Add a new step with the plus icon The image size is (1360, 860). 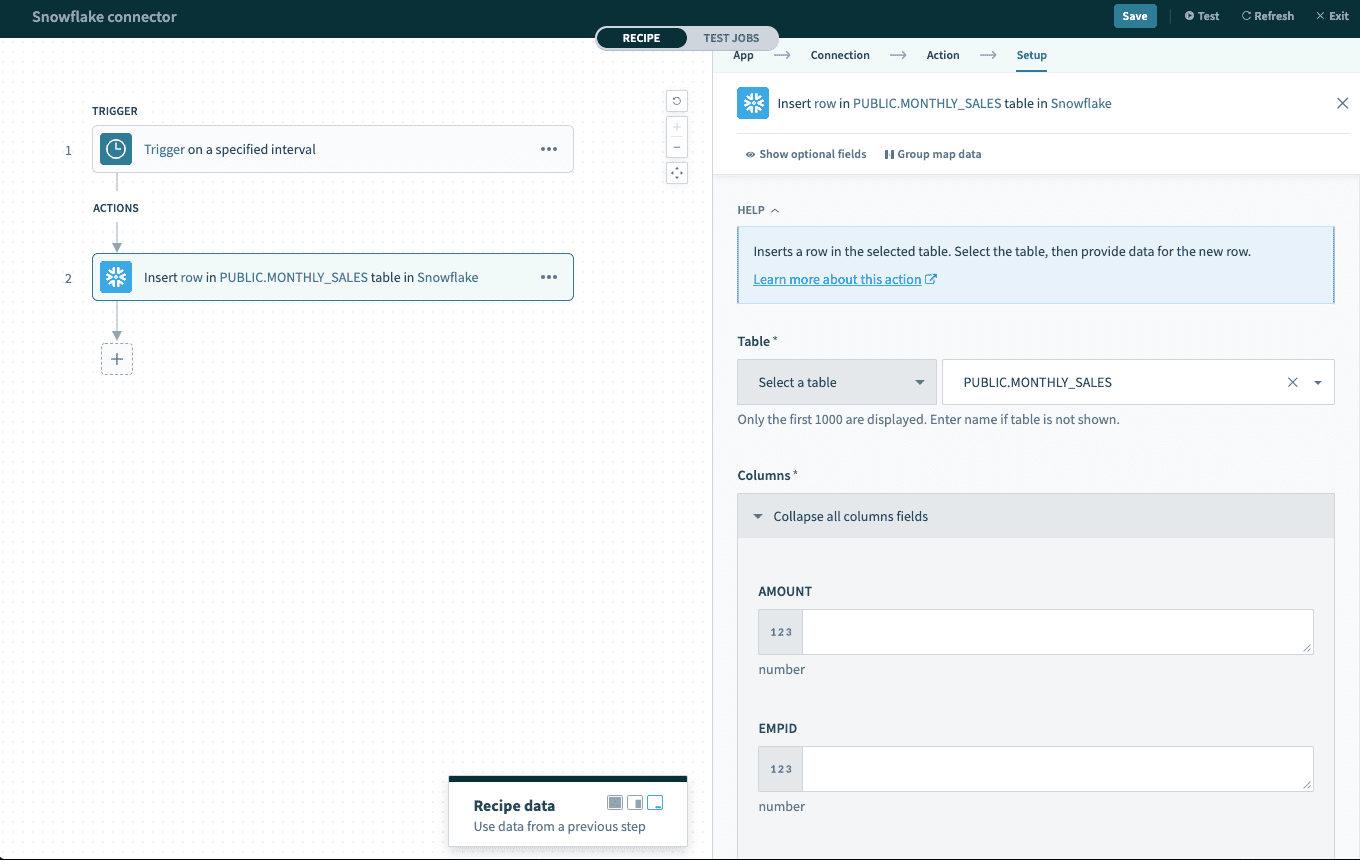pos(117,359)
